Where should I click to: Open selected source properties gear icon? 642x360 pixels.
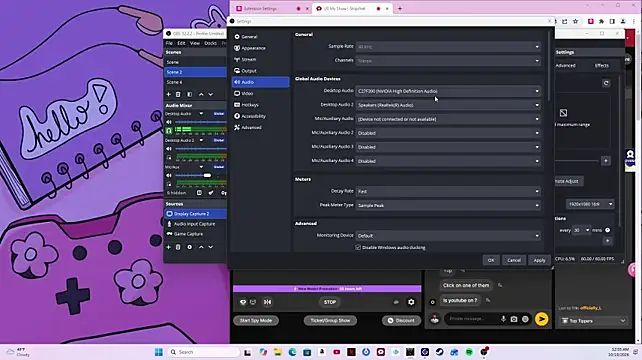(x=190, y=247)
